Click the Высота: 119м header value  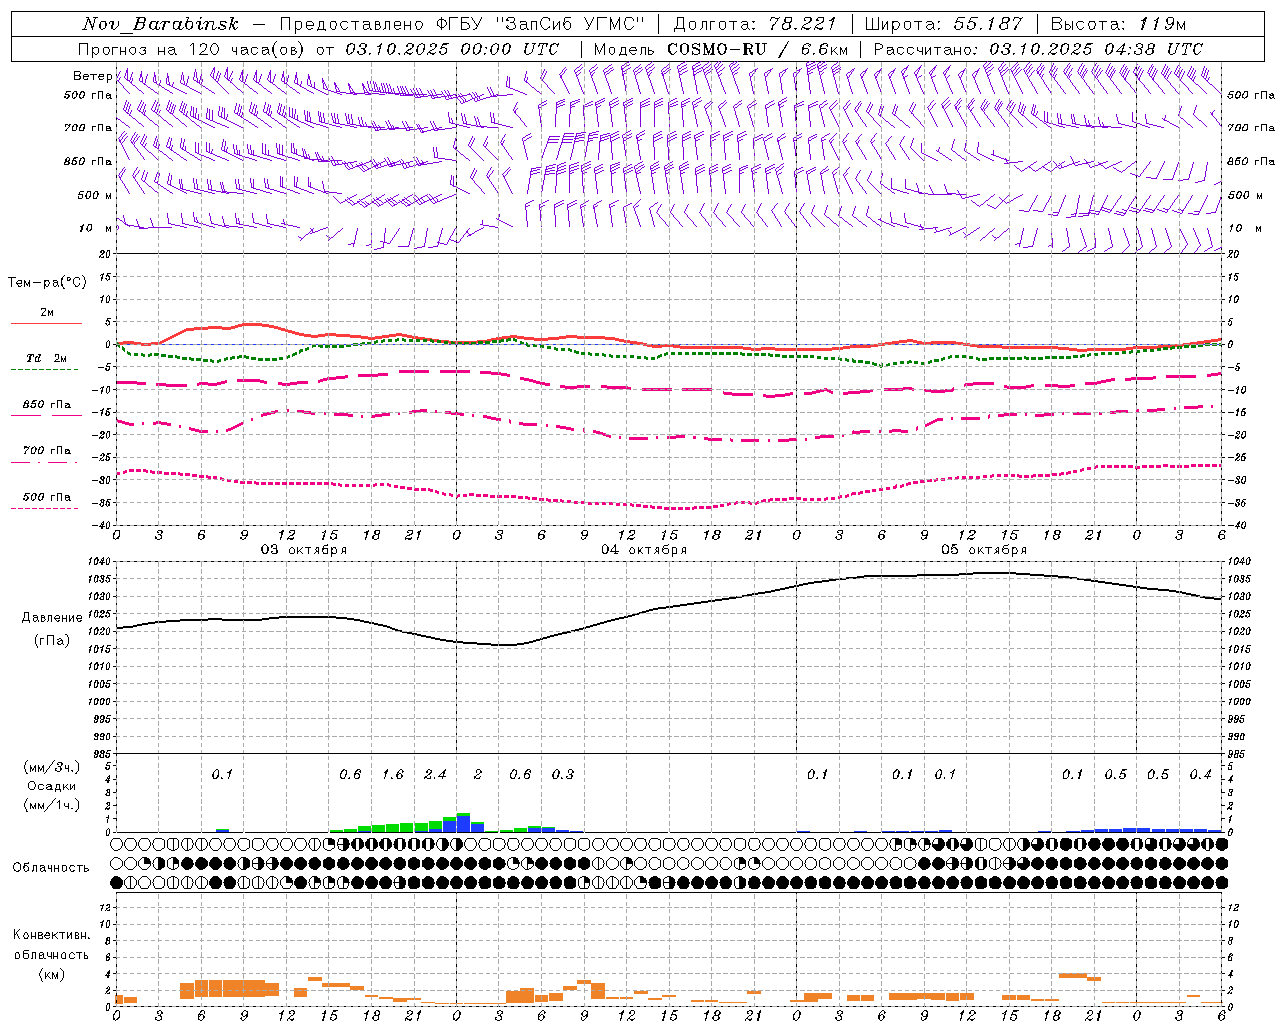[x=1118, y=24]
